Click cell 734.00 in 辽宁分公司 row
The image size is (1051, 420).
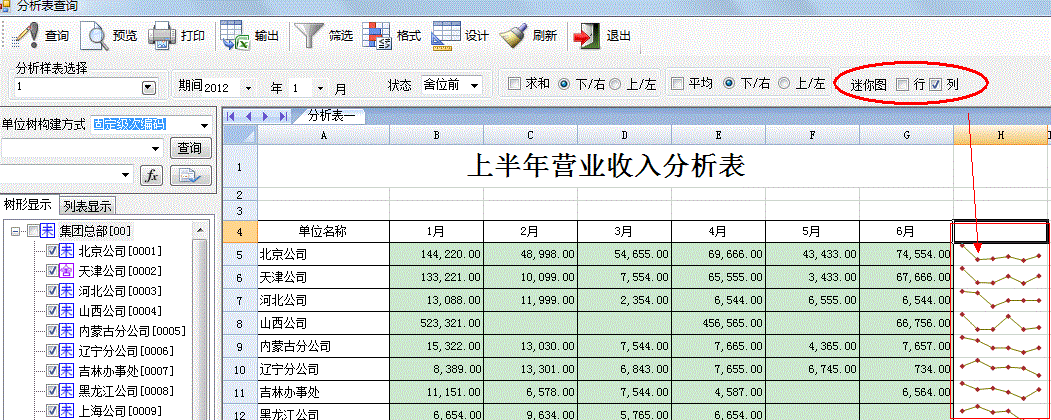point(906,369)
